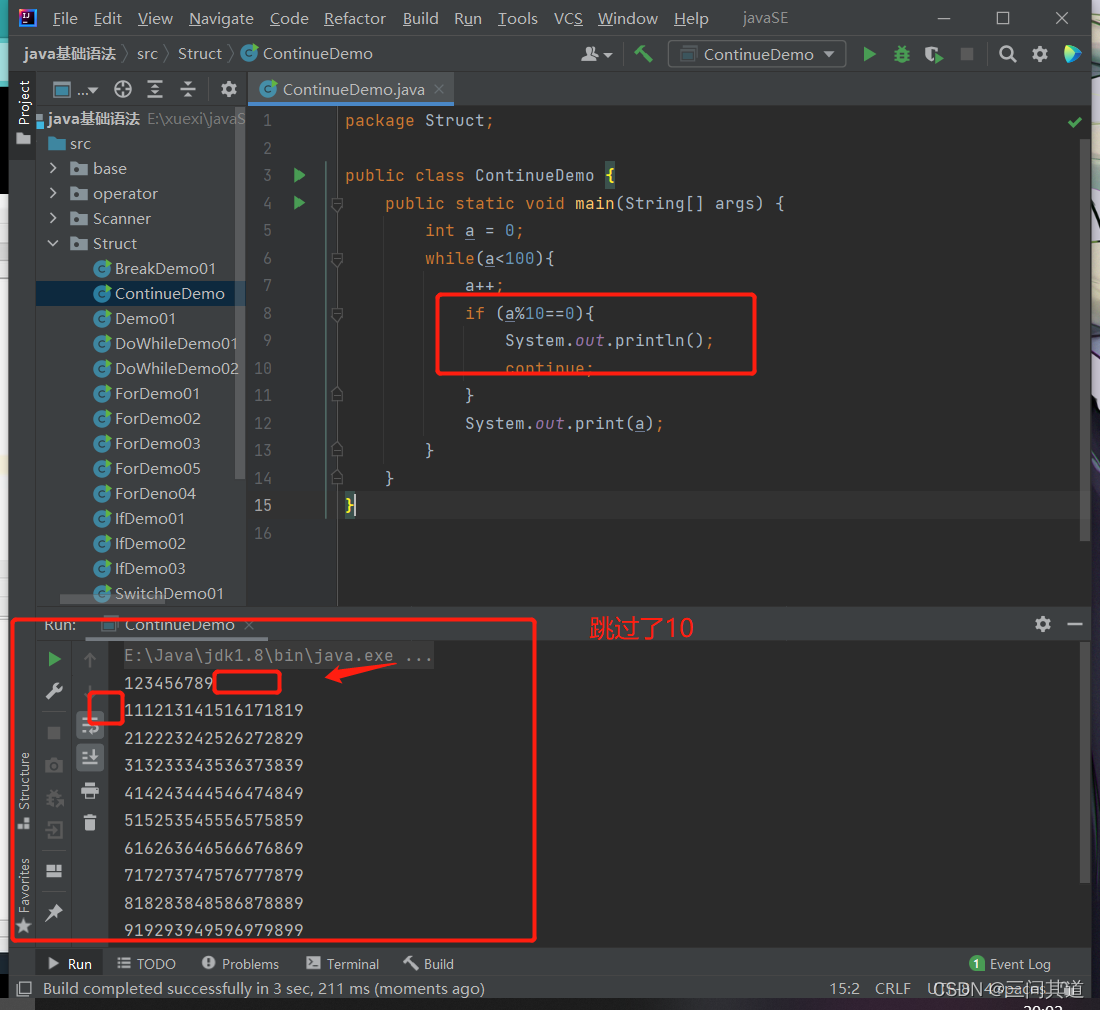
Task: Open the Refactor menu
Action: tap(354, 18)
